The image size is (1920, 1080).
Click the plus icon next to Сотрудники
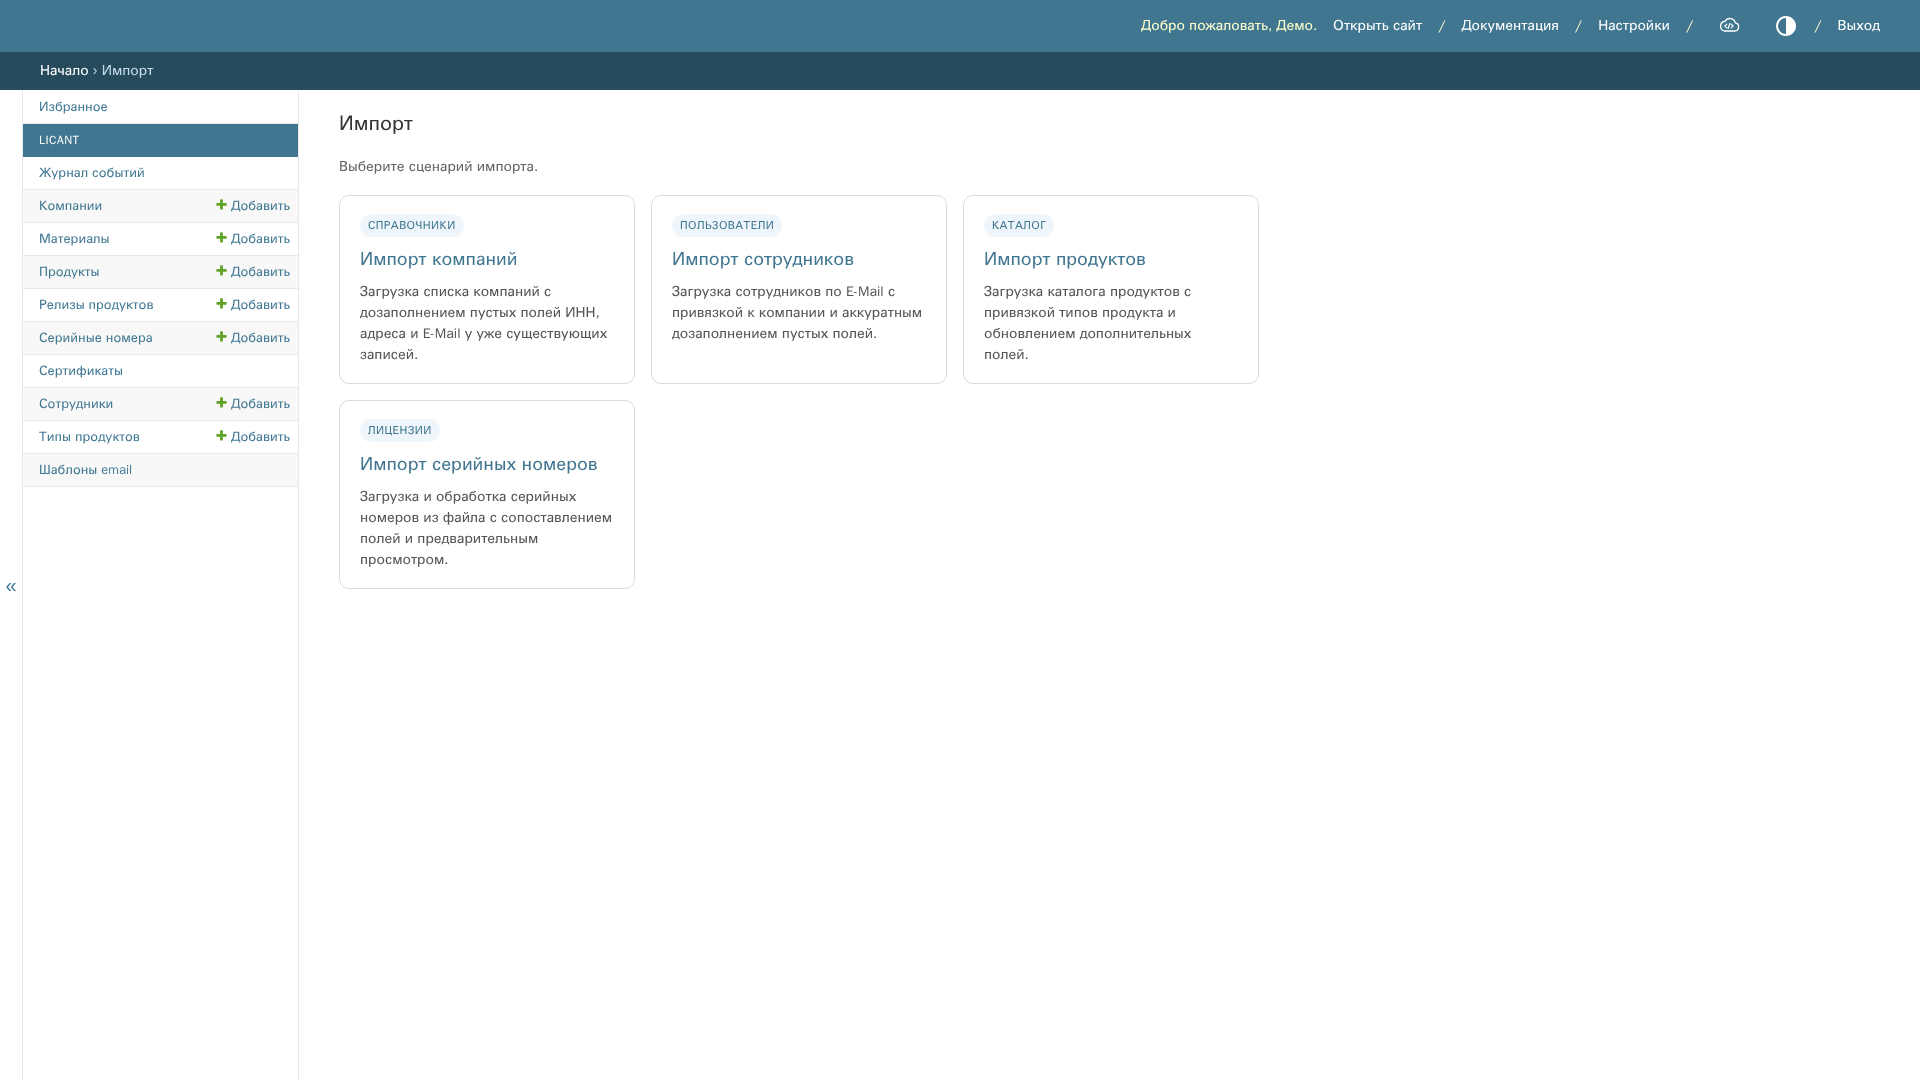[x=221, y=403]
